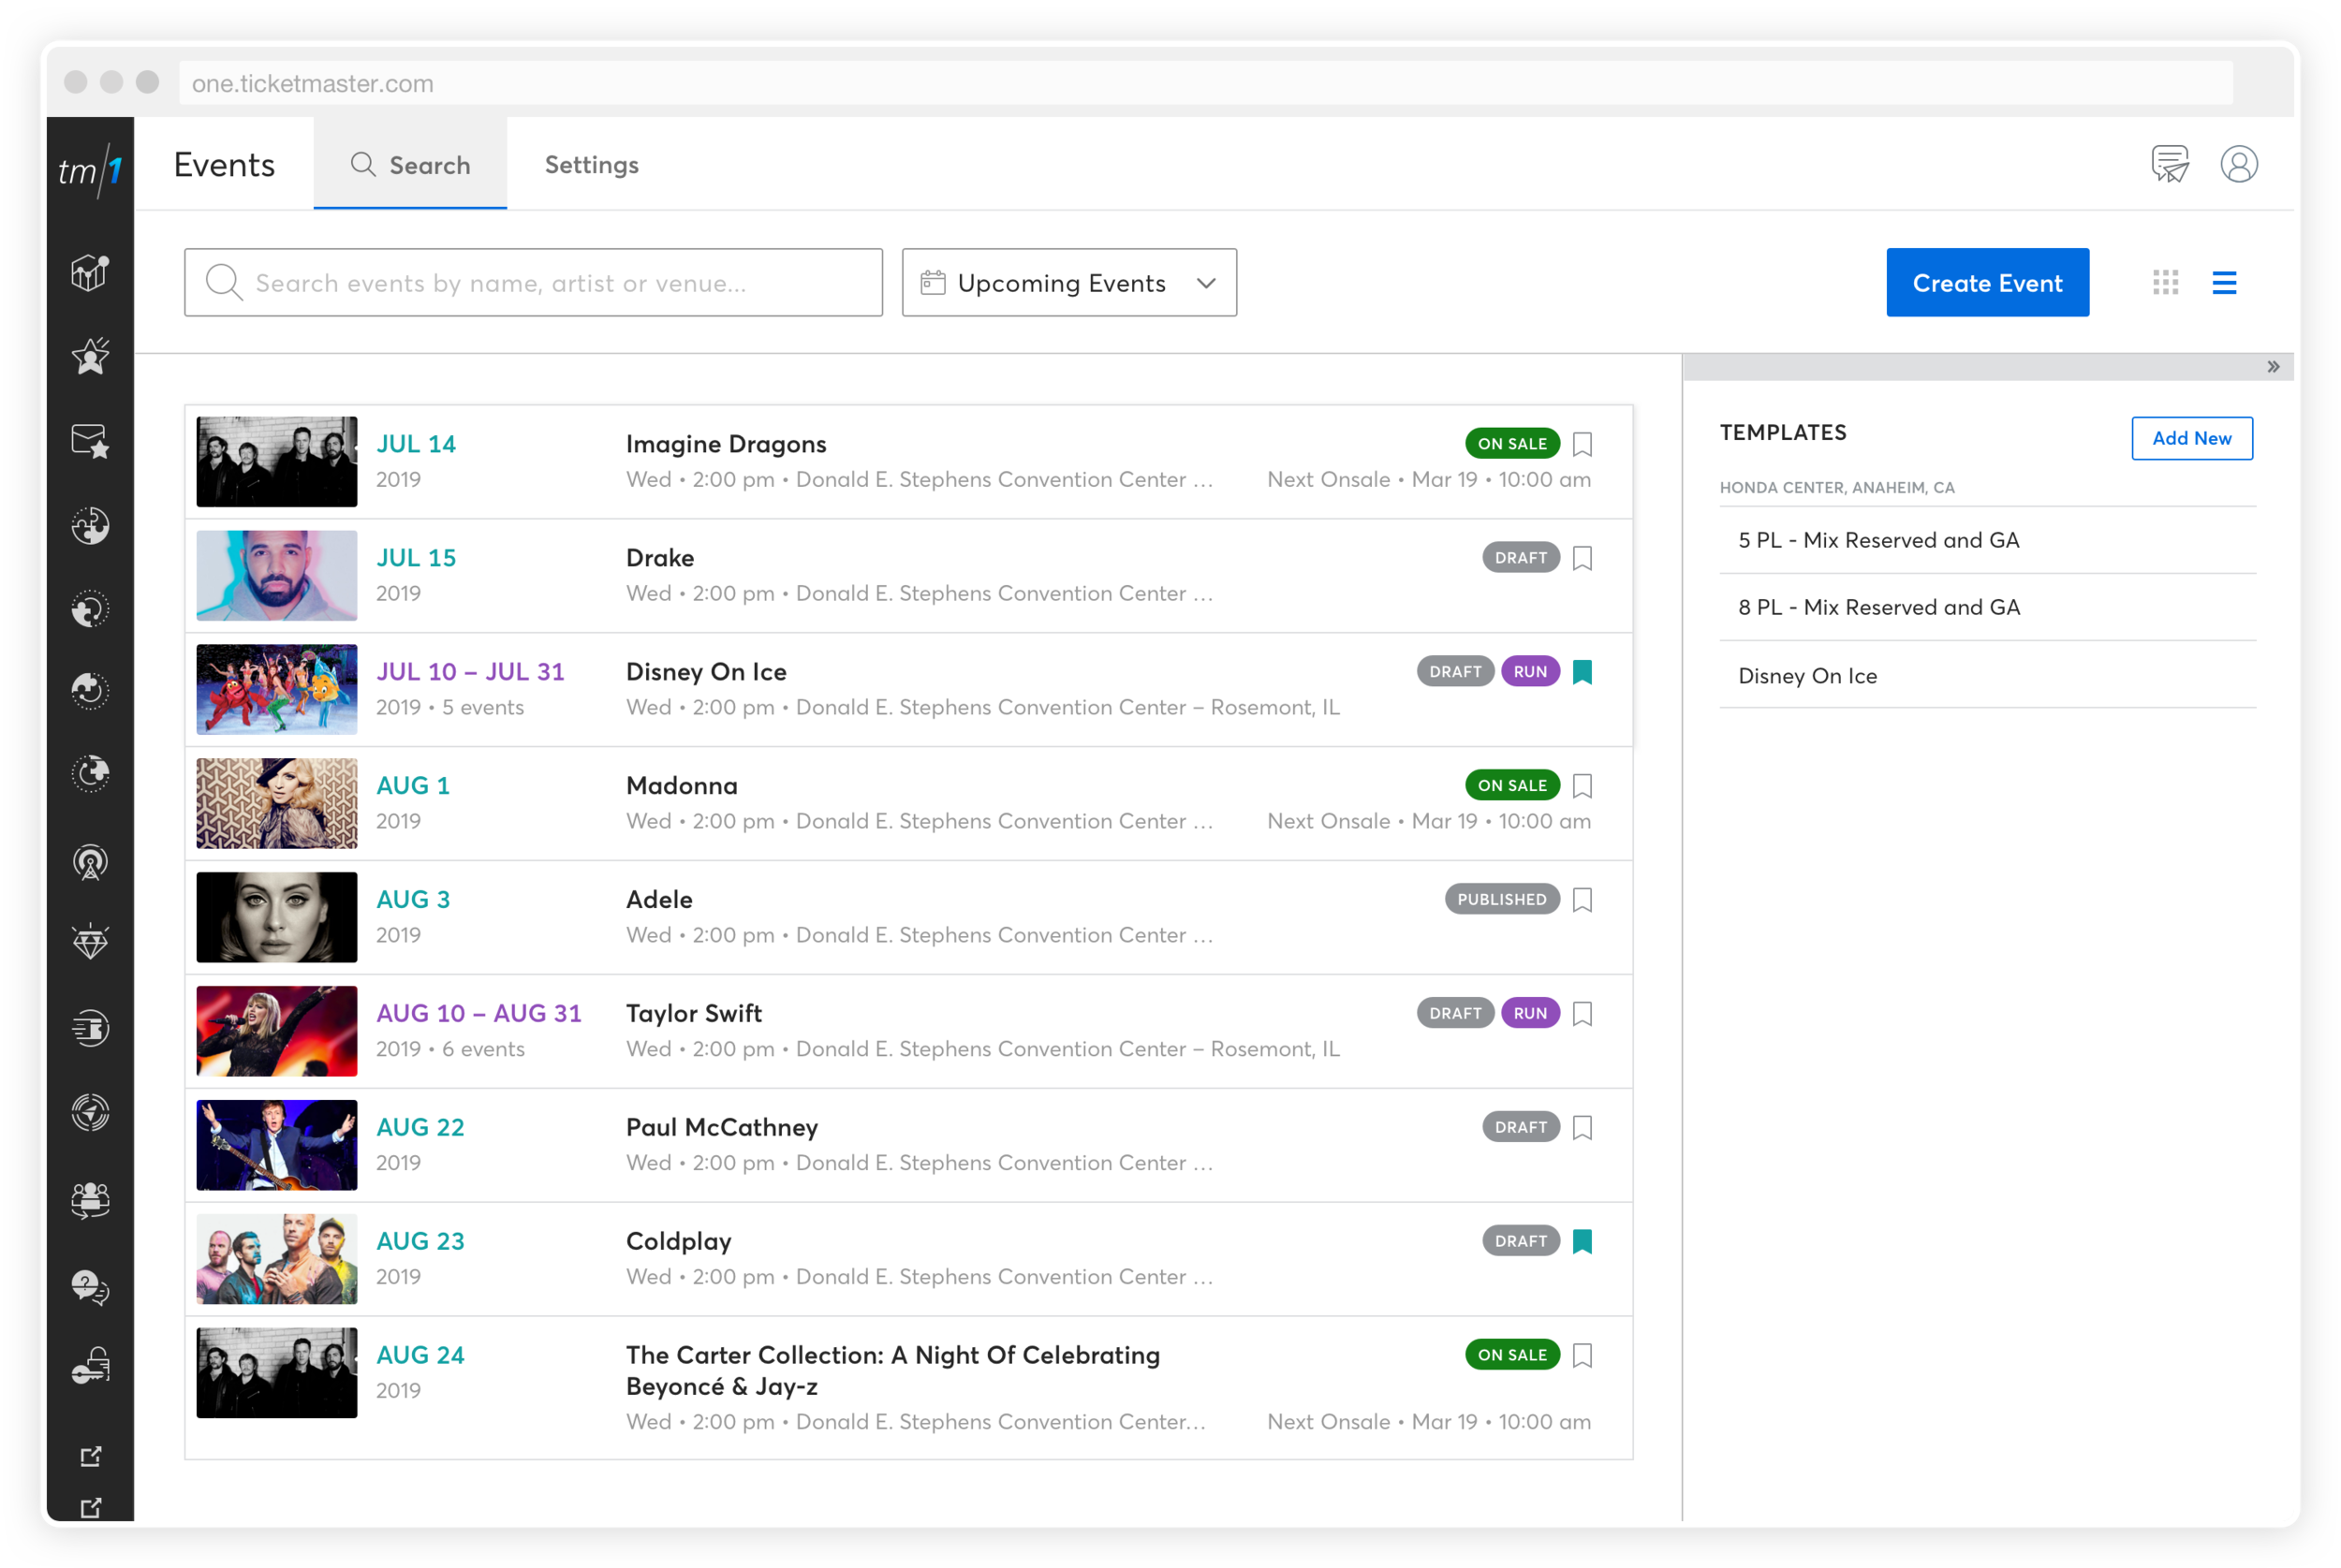Switch to grid view layout
The height and width of the screenshot is (1568, 2341).
pos(2165,283)
